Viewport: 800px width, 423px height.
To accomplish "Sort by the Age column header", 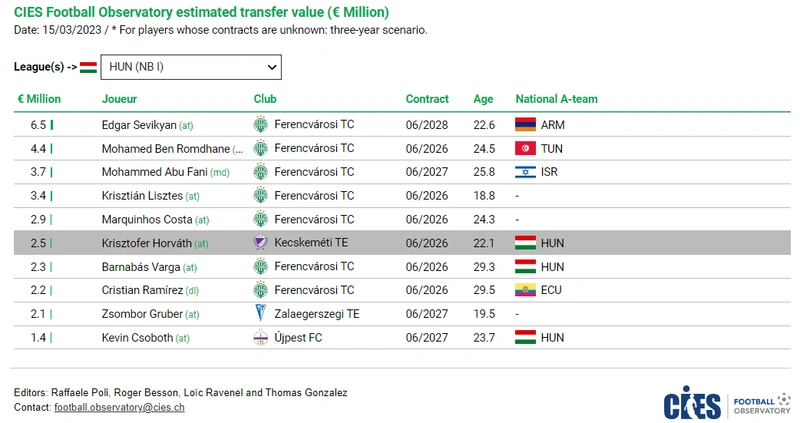I will pyautogui.click(x=483, y=99).
